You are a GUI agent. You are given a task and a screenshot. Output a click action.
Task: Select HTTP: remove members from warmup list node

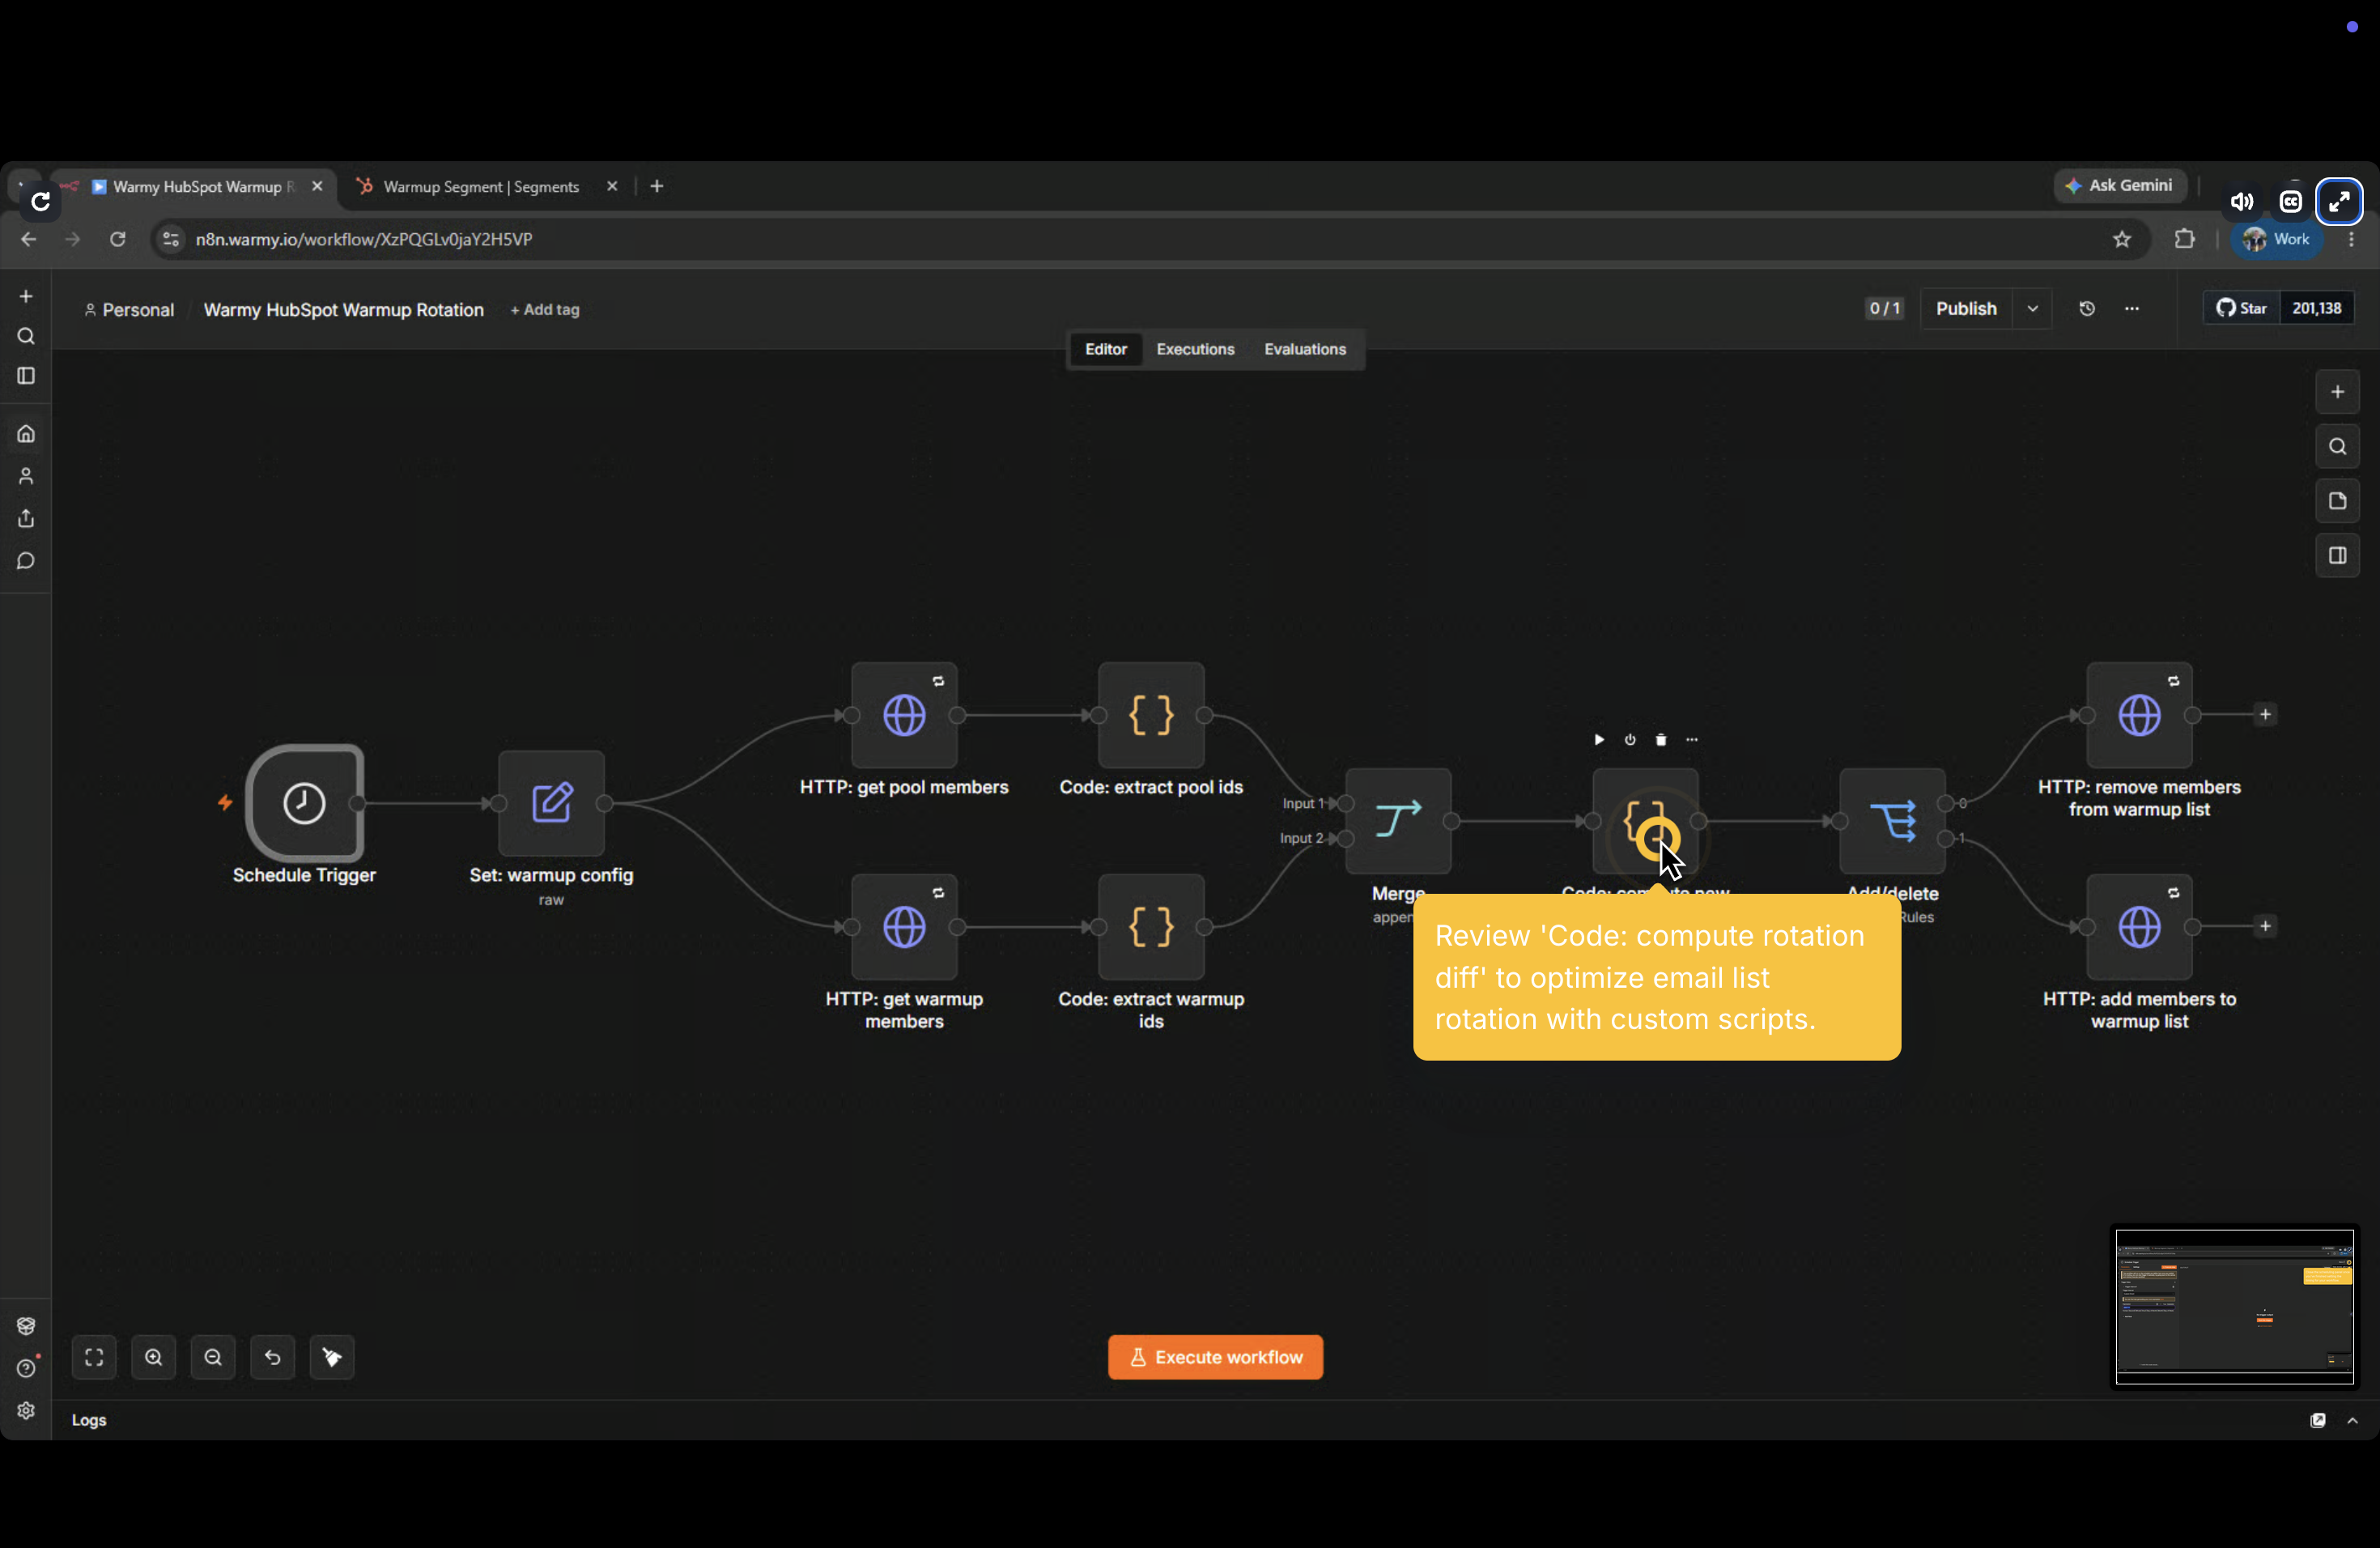pos(2140,715)
